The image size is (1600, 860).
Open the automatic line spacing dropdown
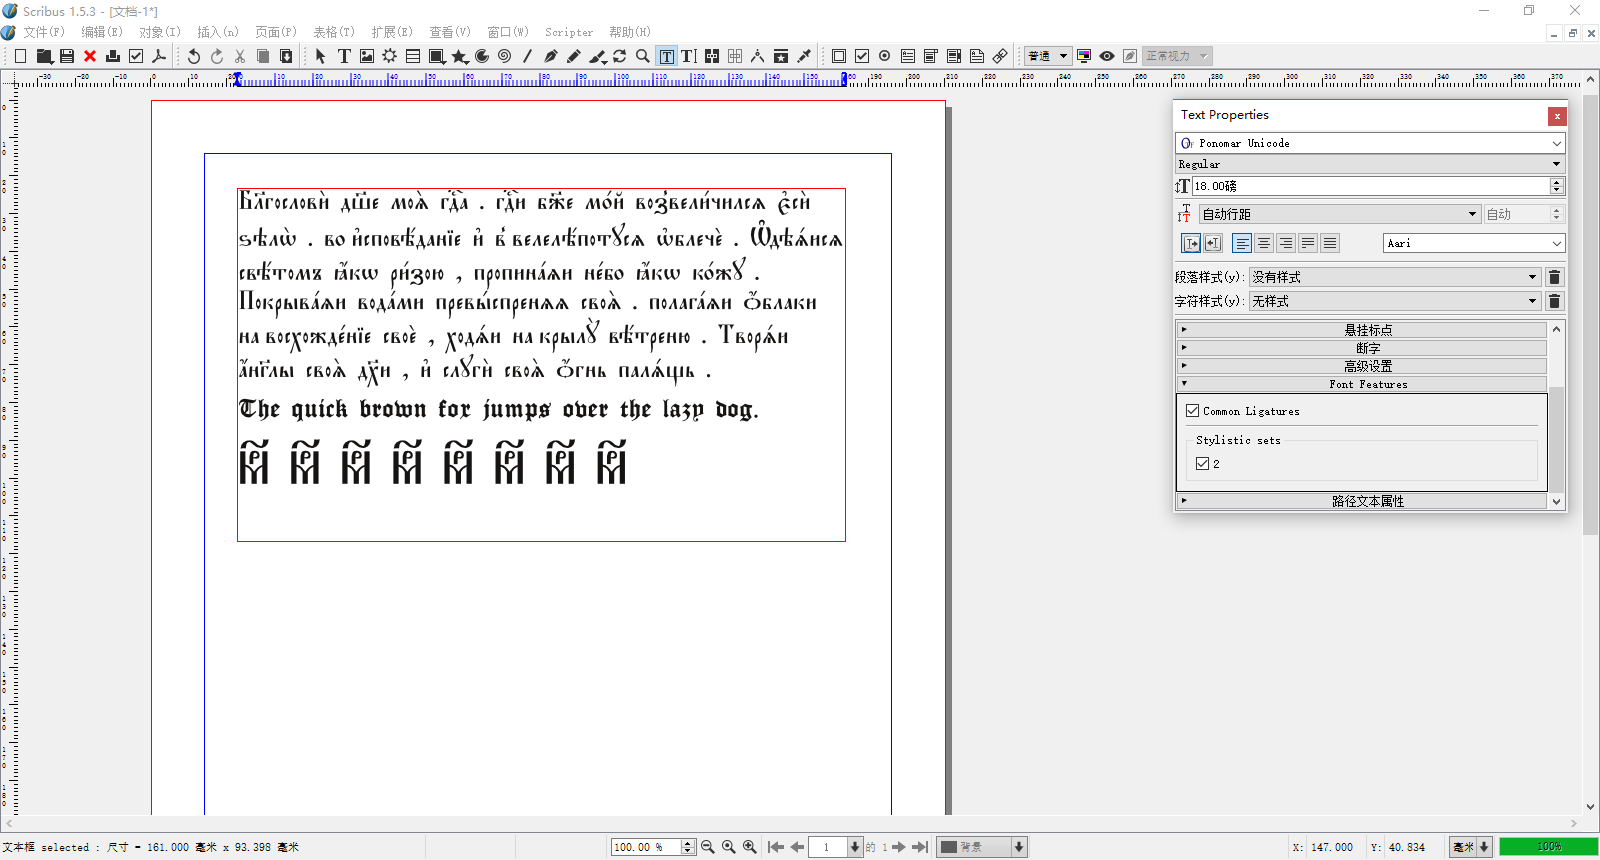pyautogui.click(x=1340, y=214)
